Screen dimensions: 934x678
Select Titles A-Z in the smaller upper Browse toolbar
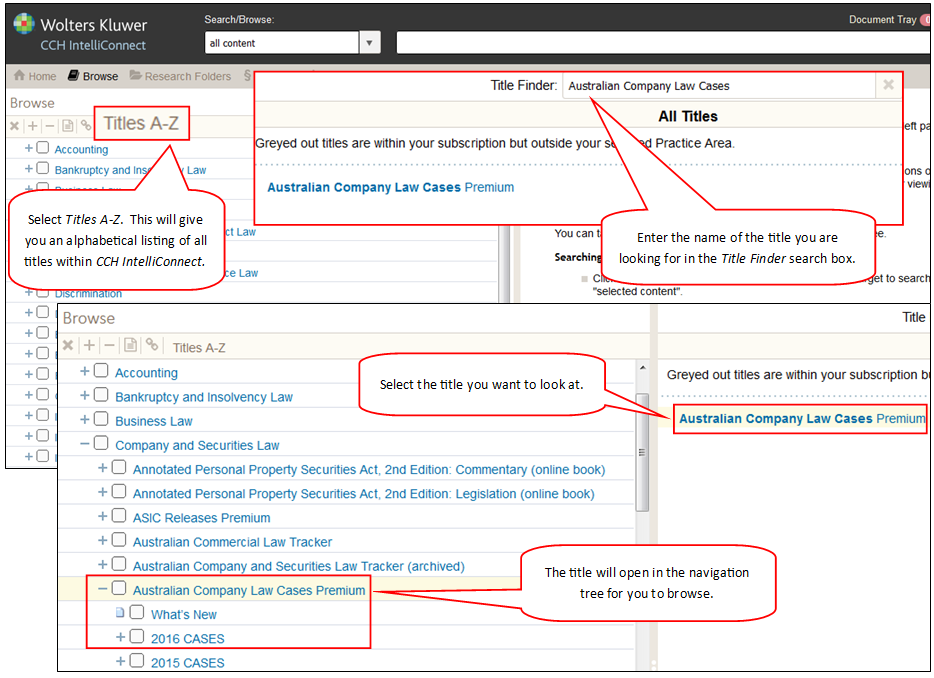pyautogui.click(x=141, y=123)
